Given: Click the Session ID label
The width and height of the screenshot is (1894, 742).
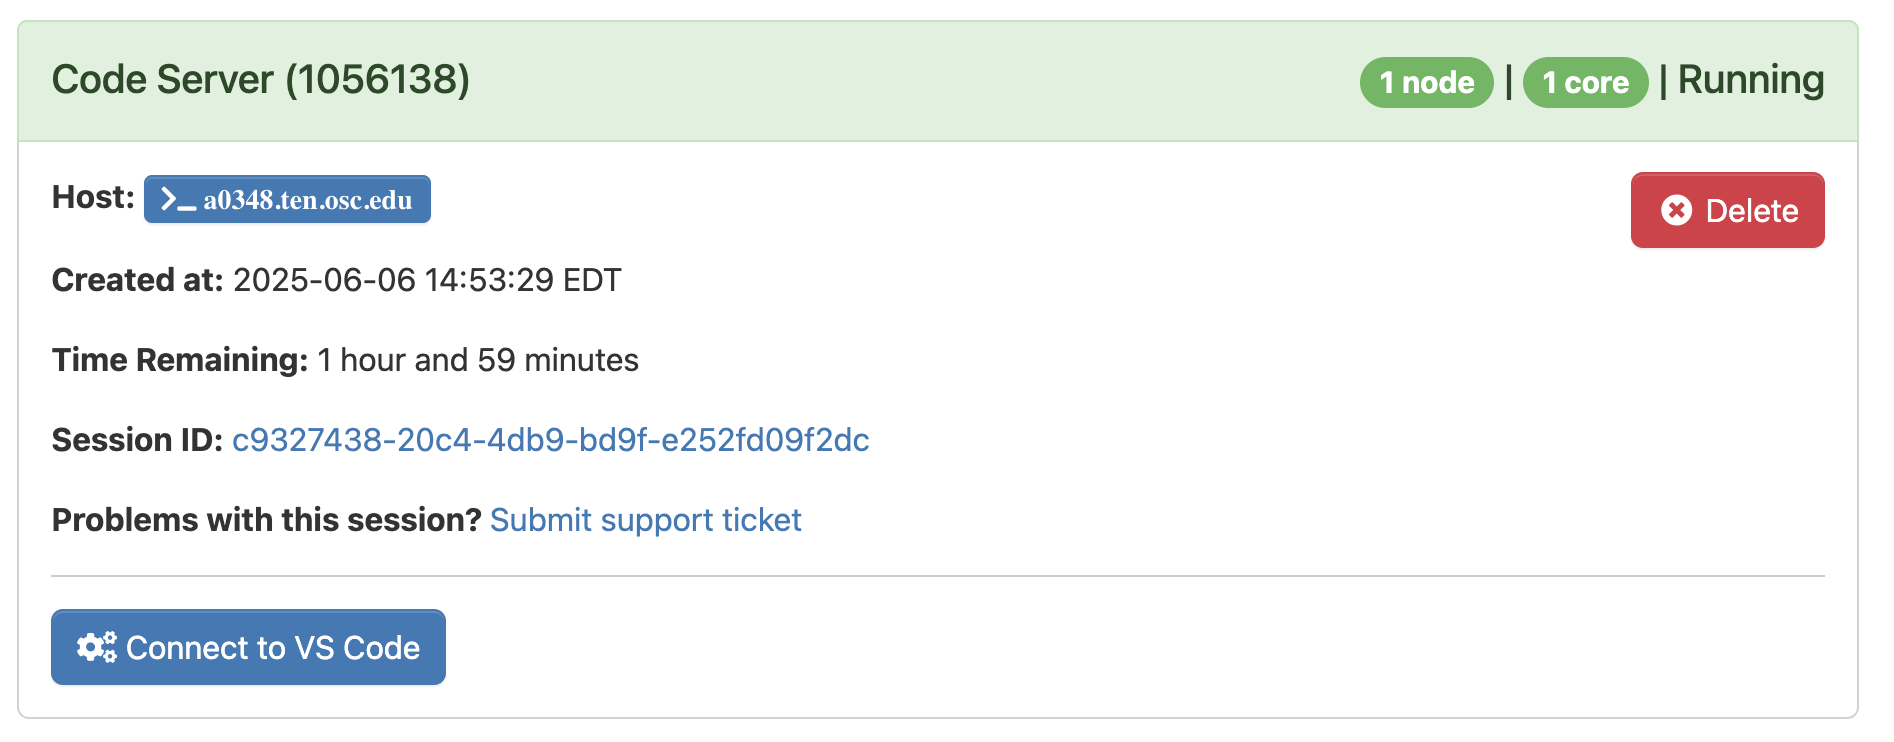Looking at the screenshot, I should point(137,440).
